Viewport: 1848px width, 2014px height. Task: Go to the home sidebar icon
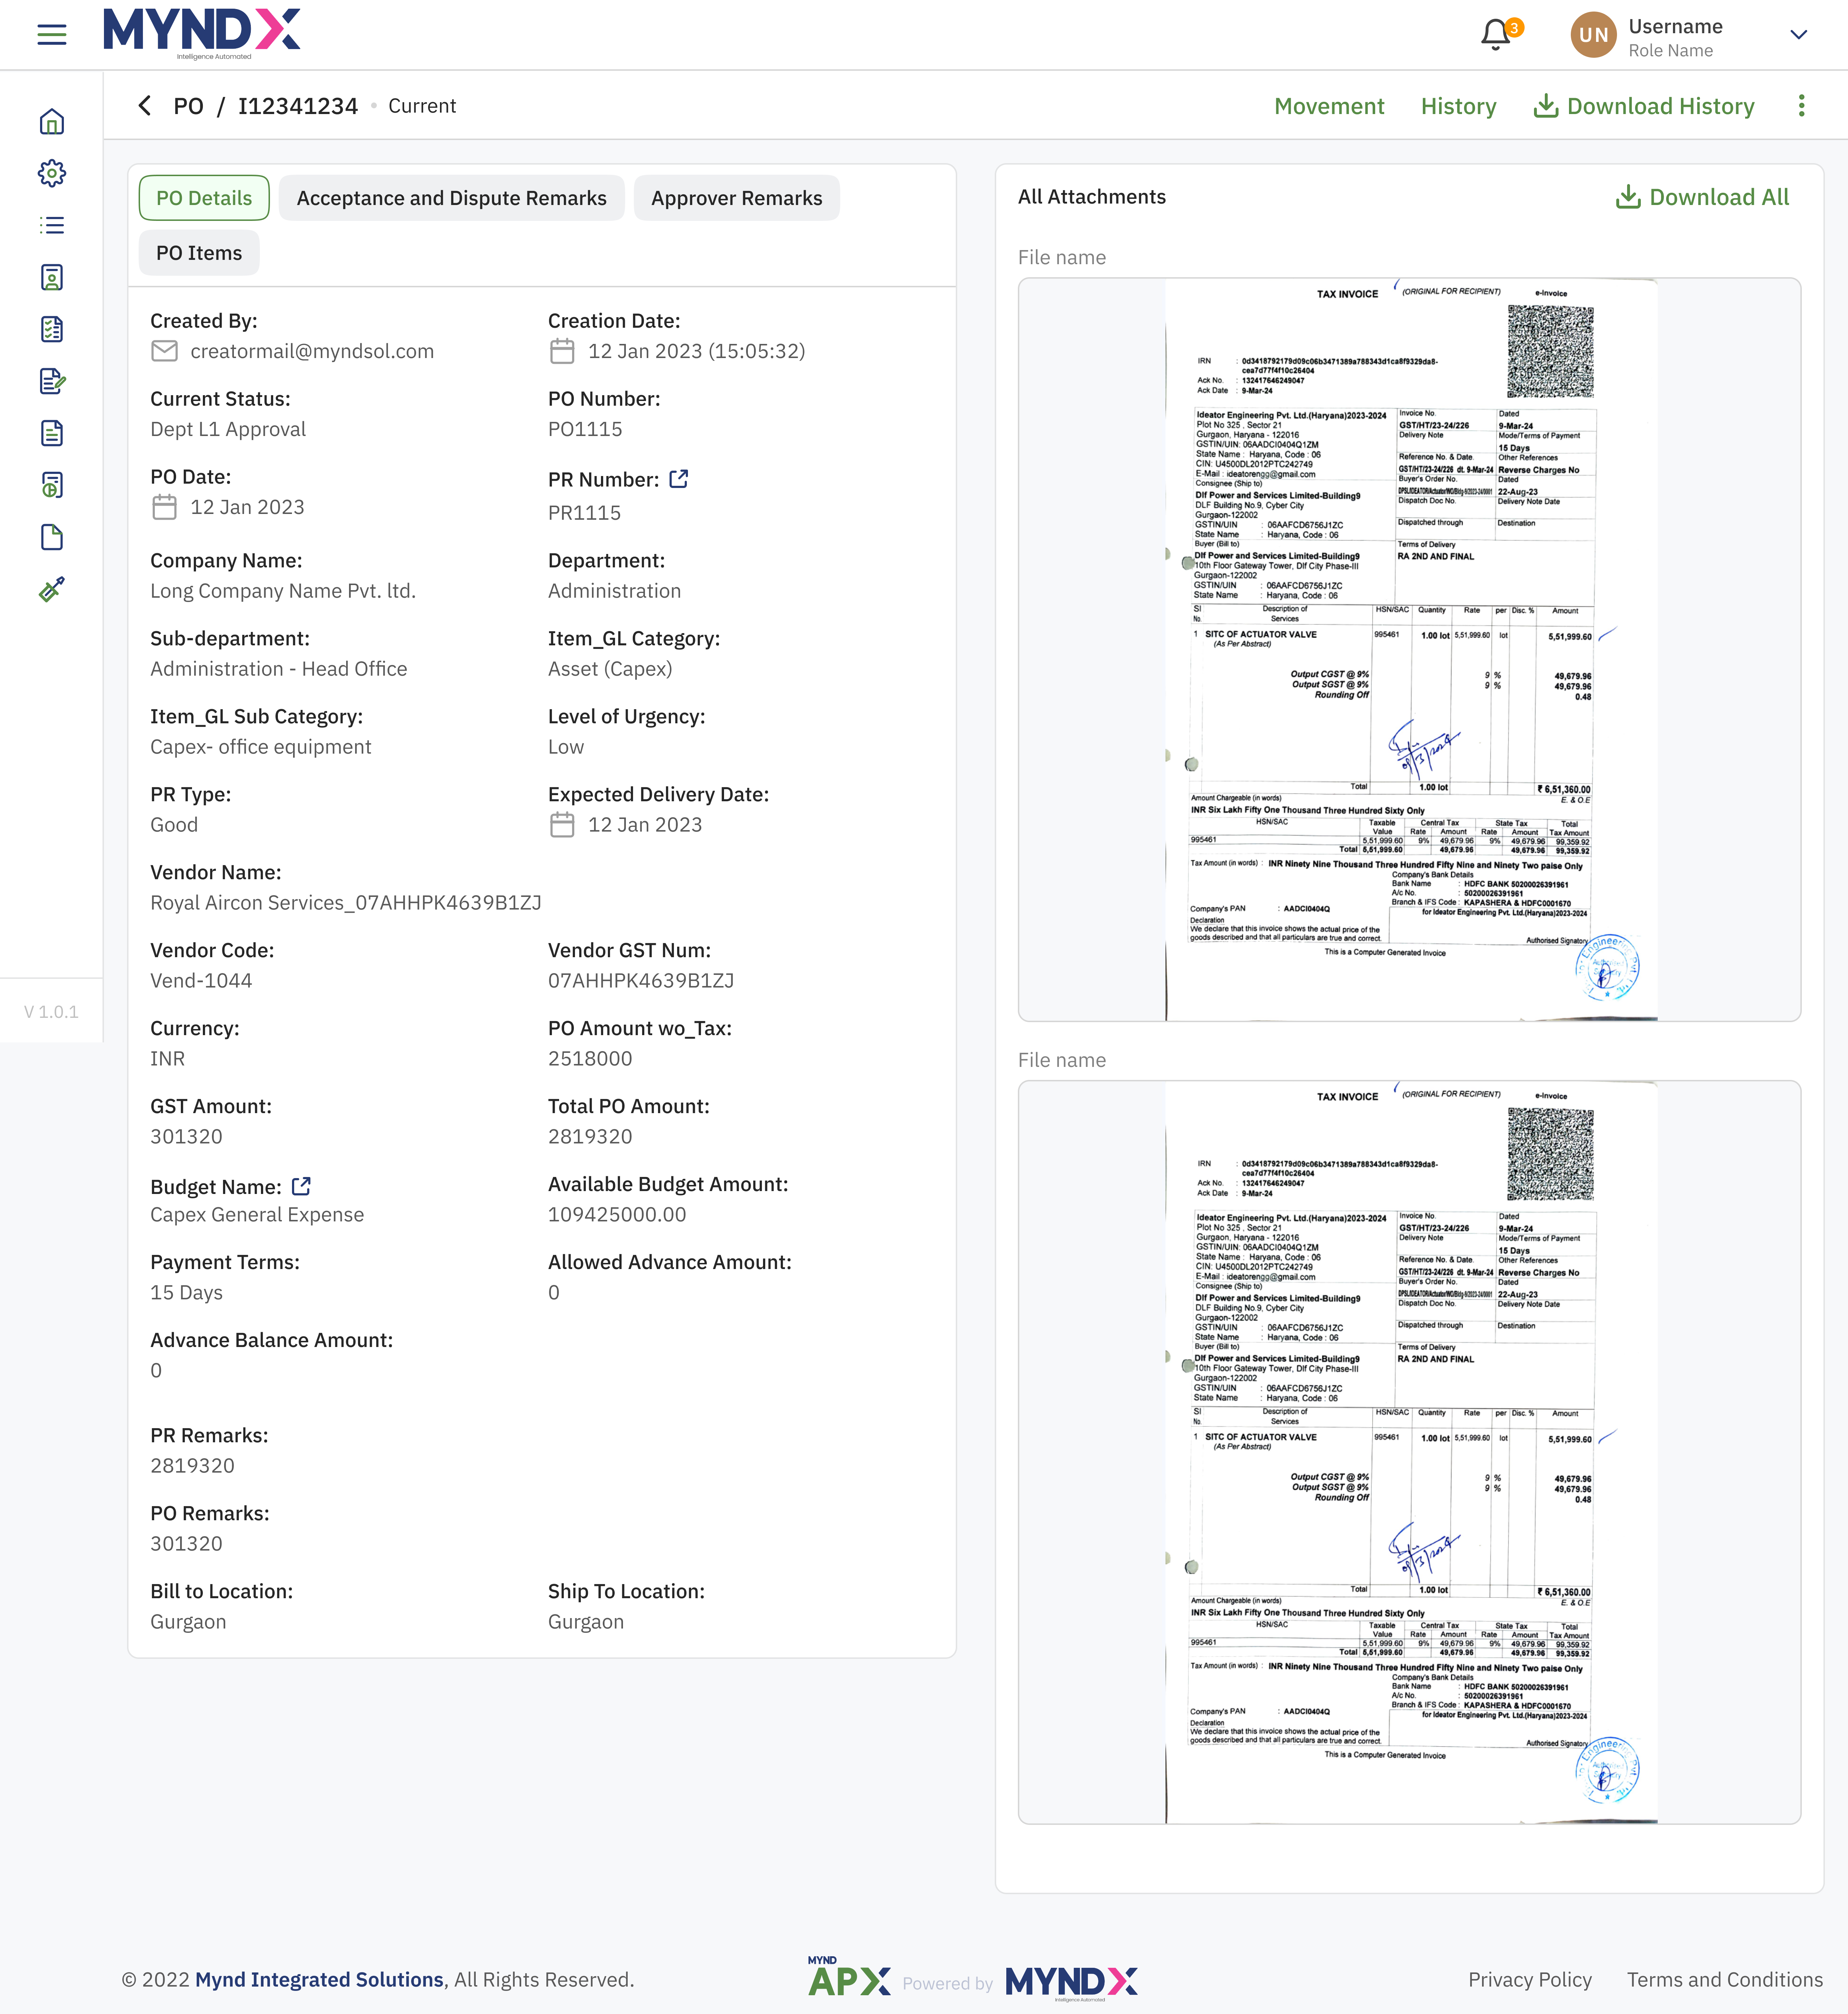point(52,122)
